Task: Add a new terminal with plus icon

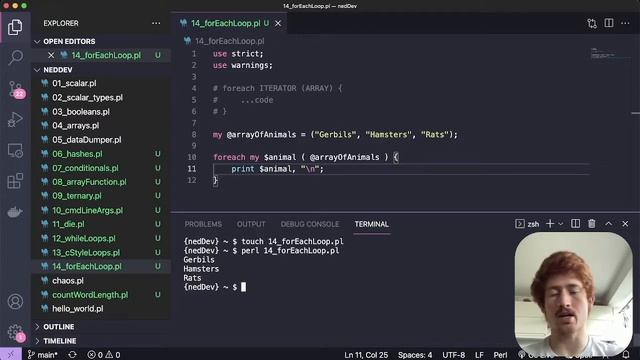Action: [550, 224]
